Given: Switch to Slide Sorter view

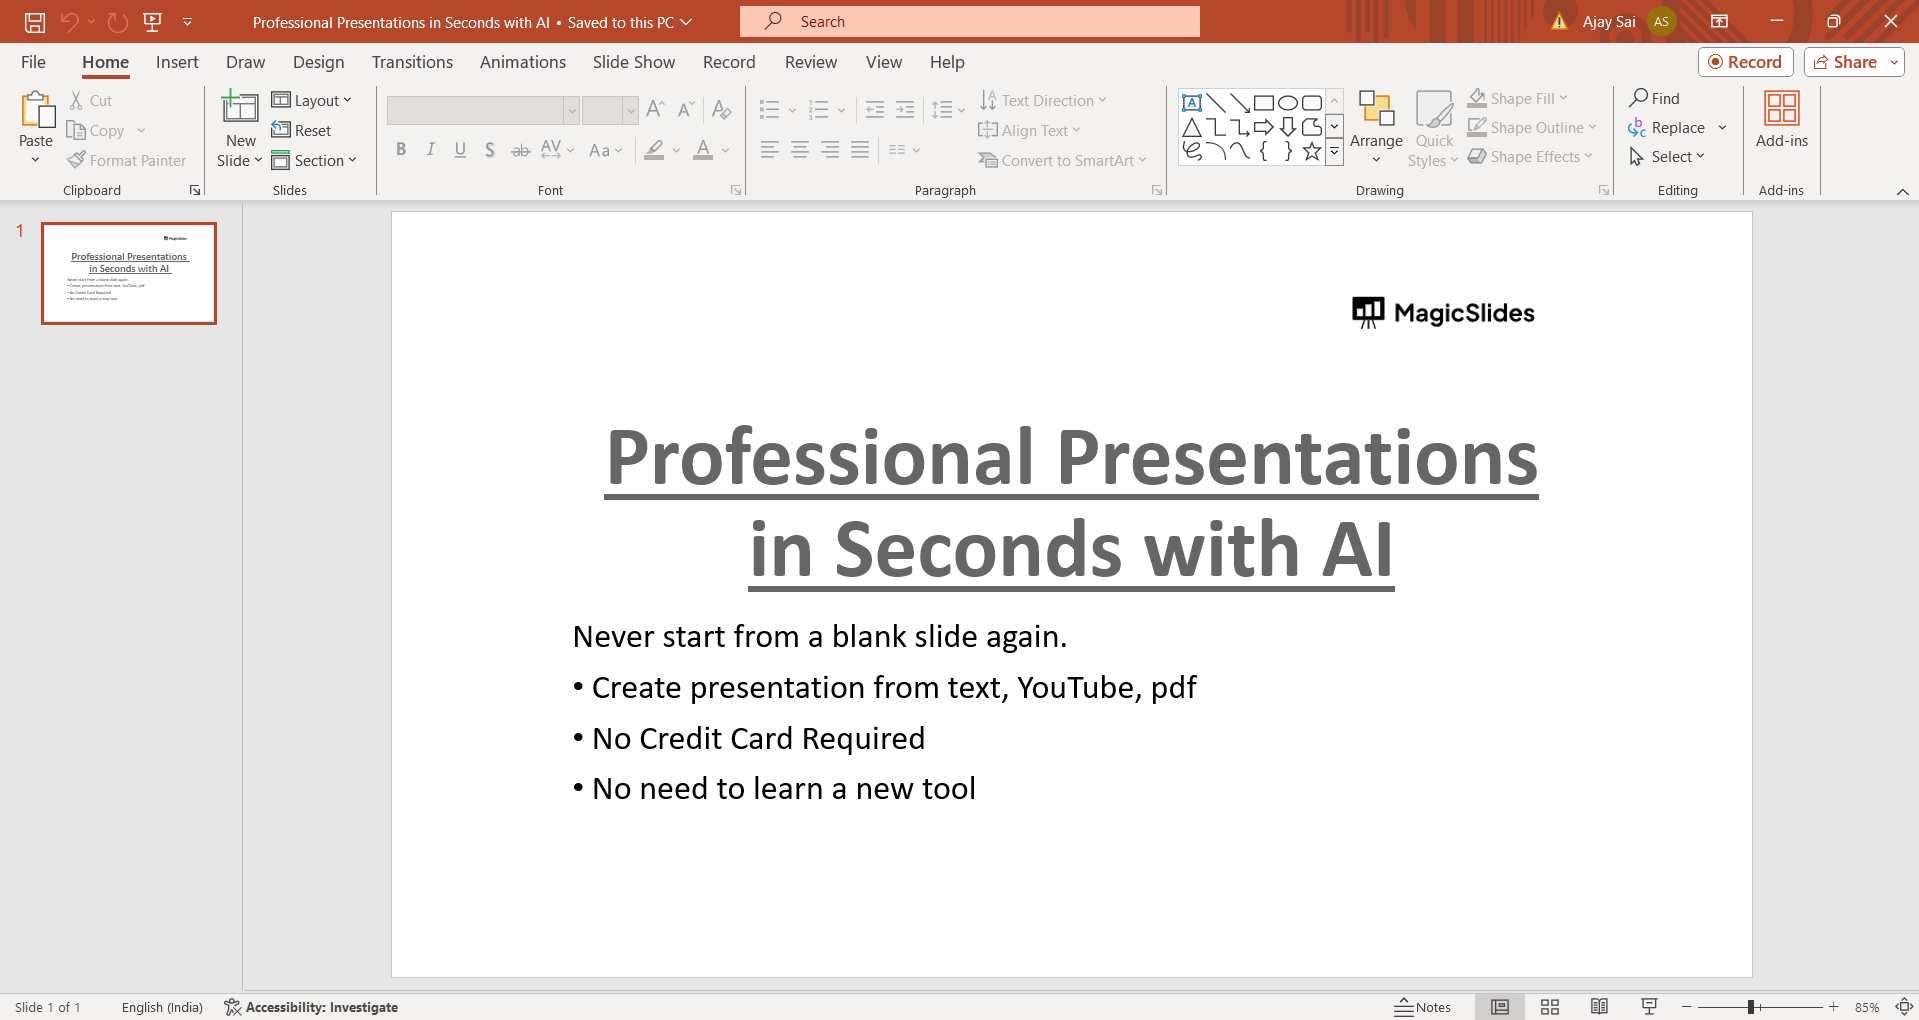Looking at the screenshot, I should [x=1550, y=1007].
